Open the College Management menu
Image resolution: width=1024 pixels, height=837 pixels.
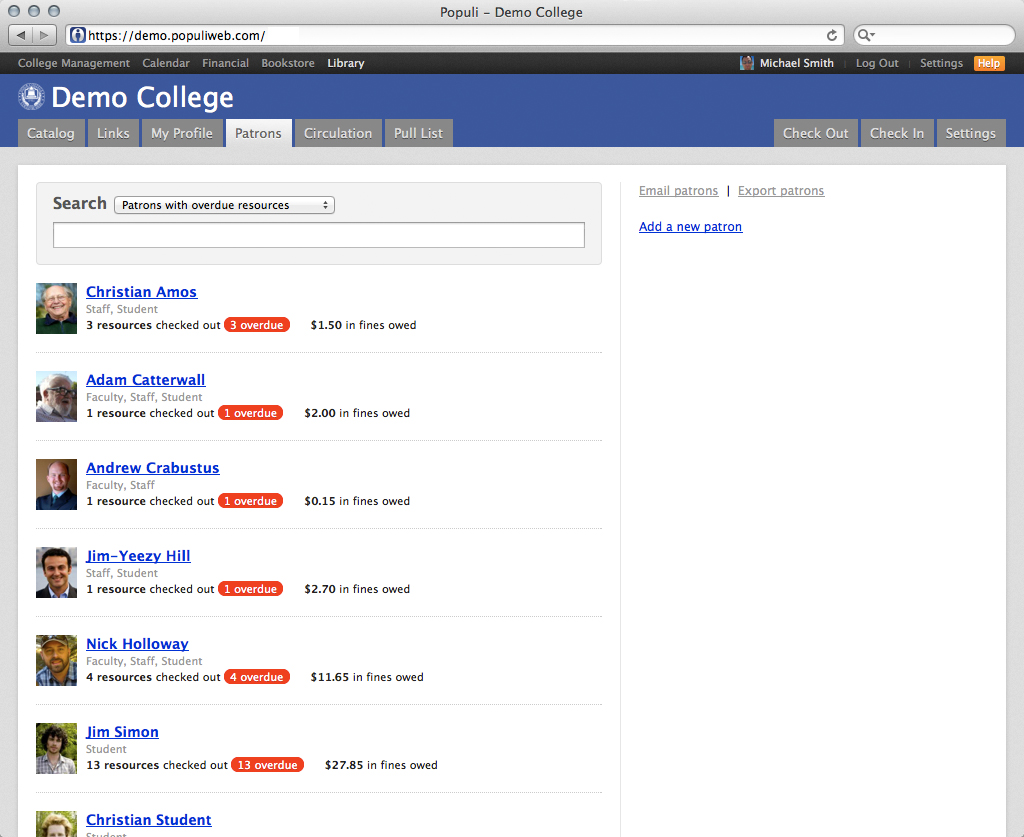(x=74, y=63)
